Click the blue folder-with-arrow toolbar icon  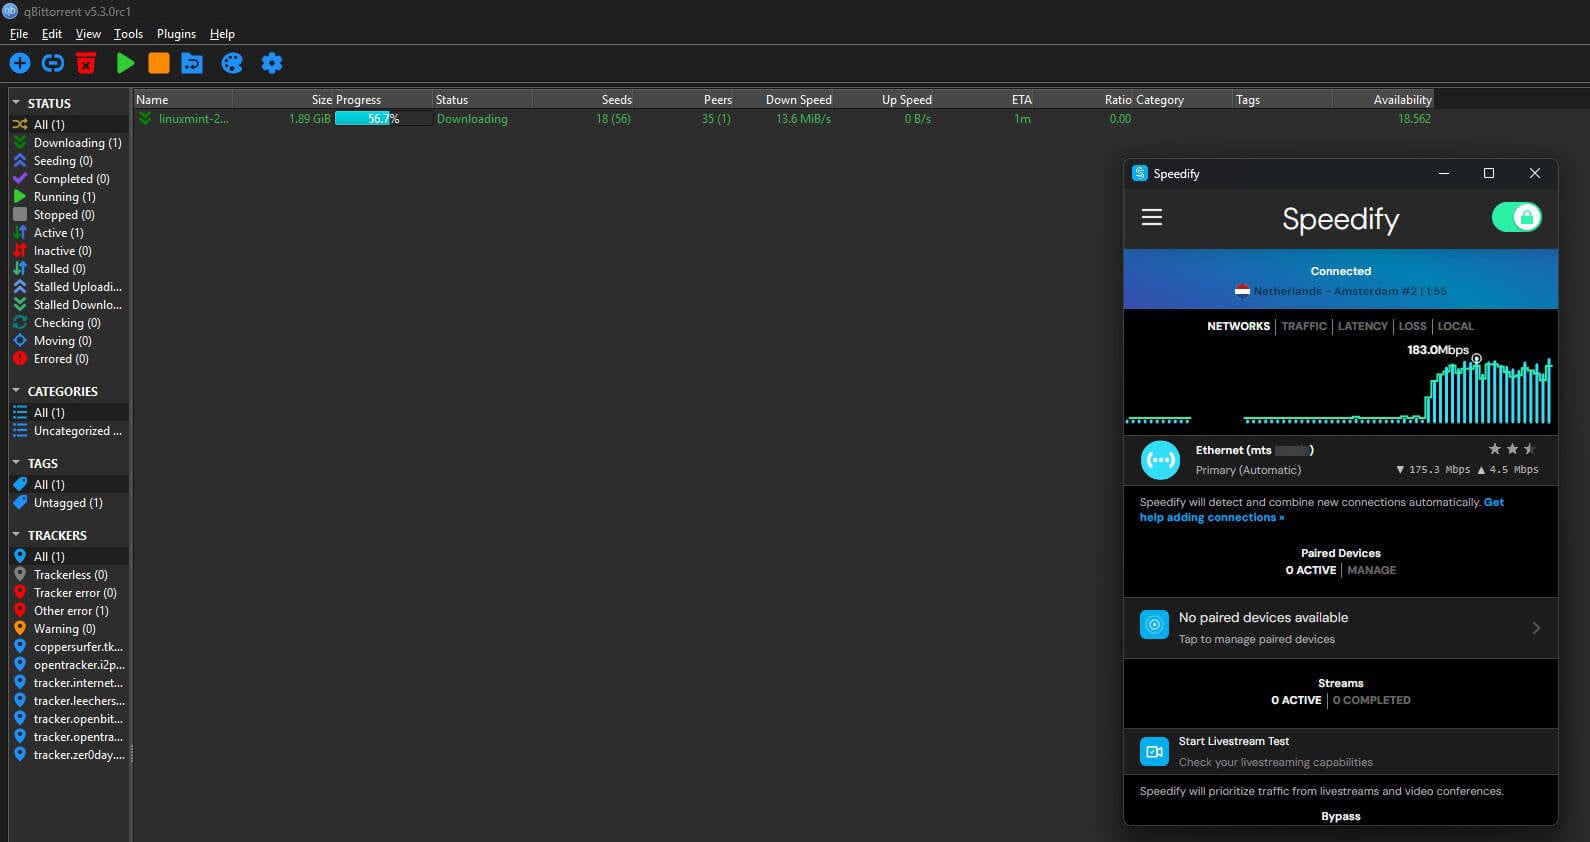click(x=192, y=63)
